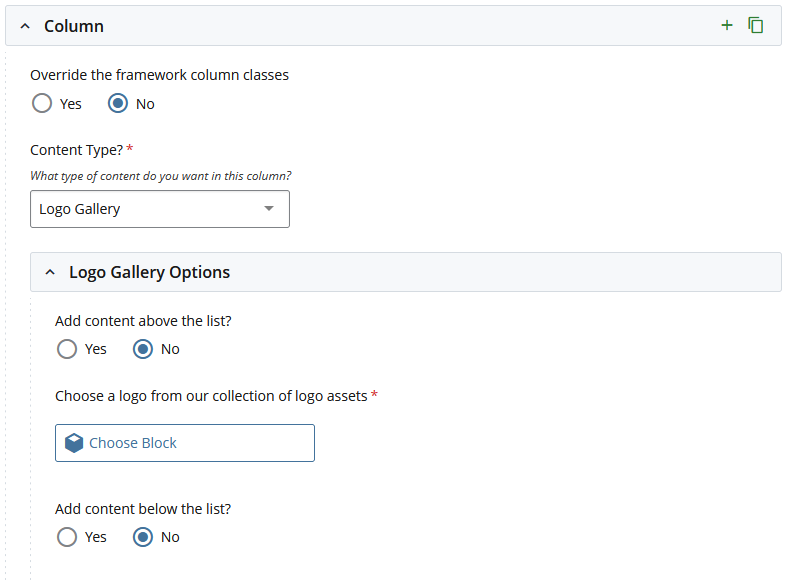This screenshot has height=580, width=786.
Task: Enable Yes for add content below list
Action: pyautogui.click(x=67, y=537)
